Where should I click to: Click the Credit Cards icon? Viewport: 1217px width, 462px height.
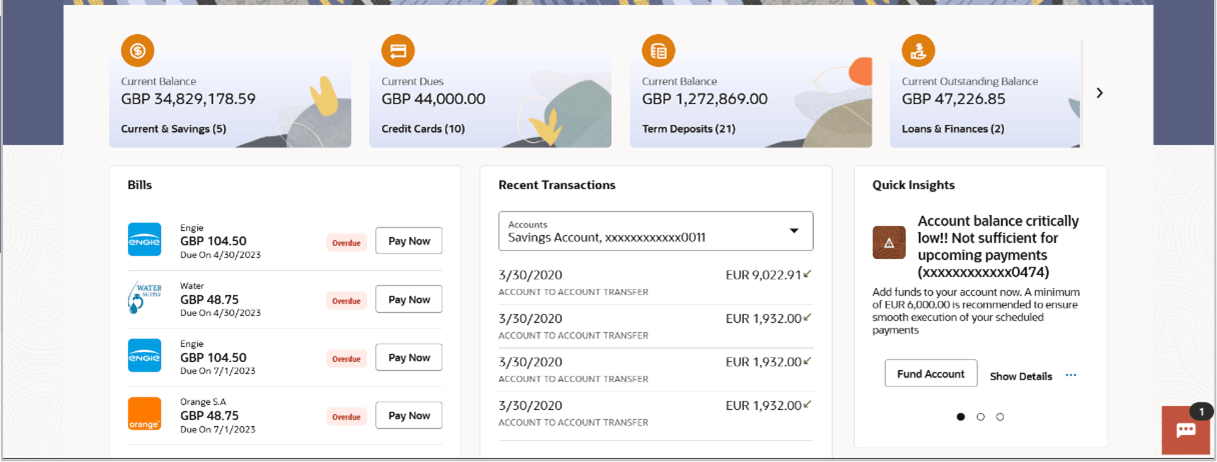click(398, 50)
